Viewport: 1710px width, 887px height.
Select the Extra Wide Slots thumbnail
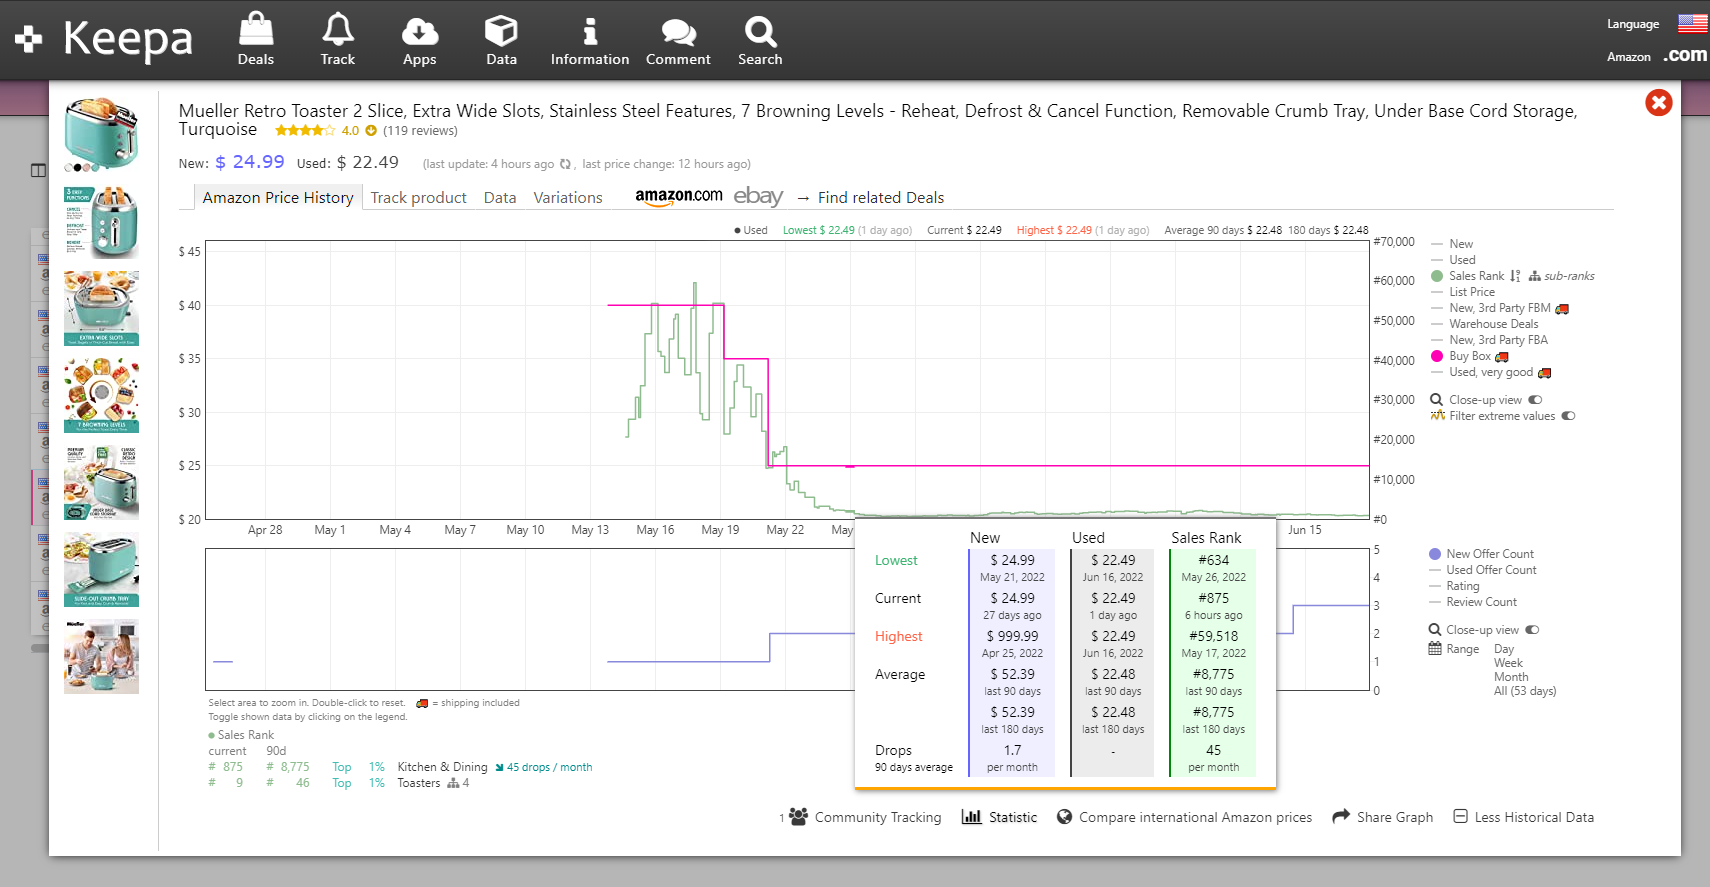click(x=101, y=308)
